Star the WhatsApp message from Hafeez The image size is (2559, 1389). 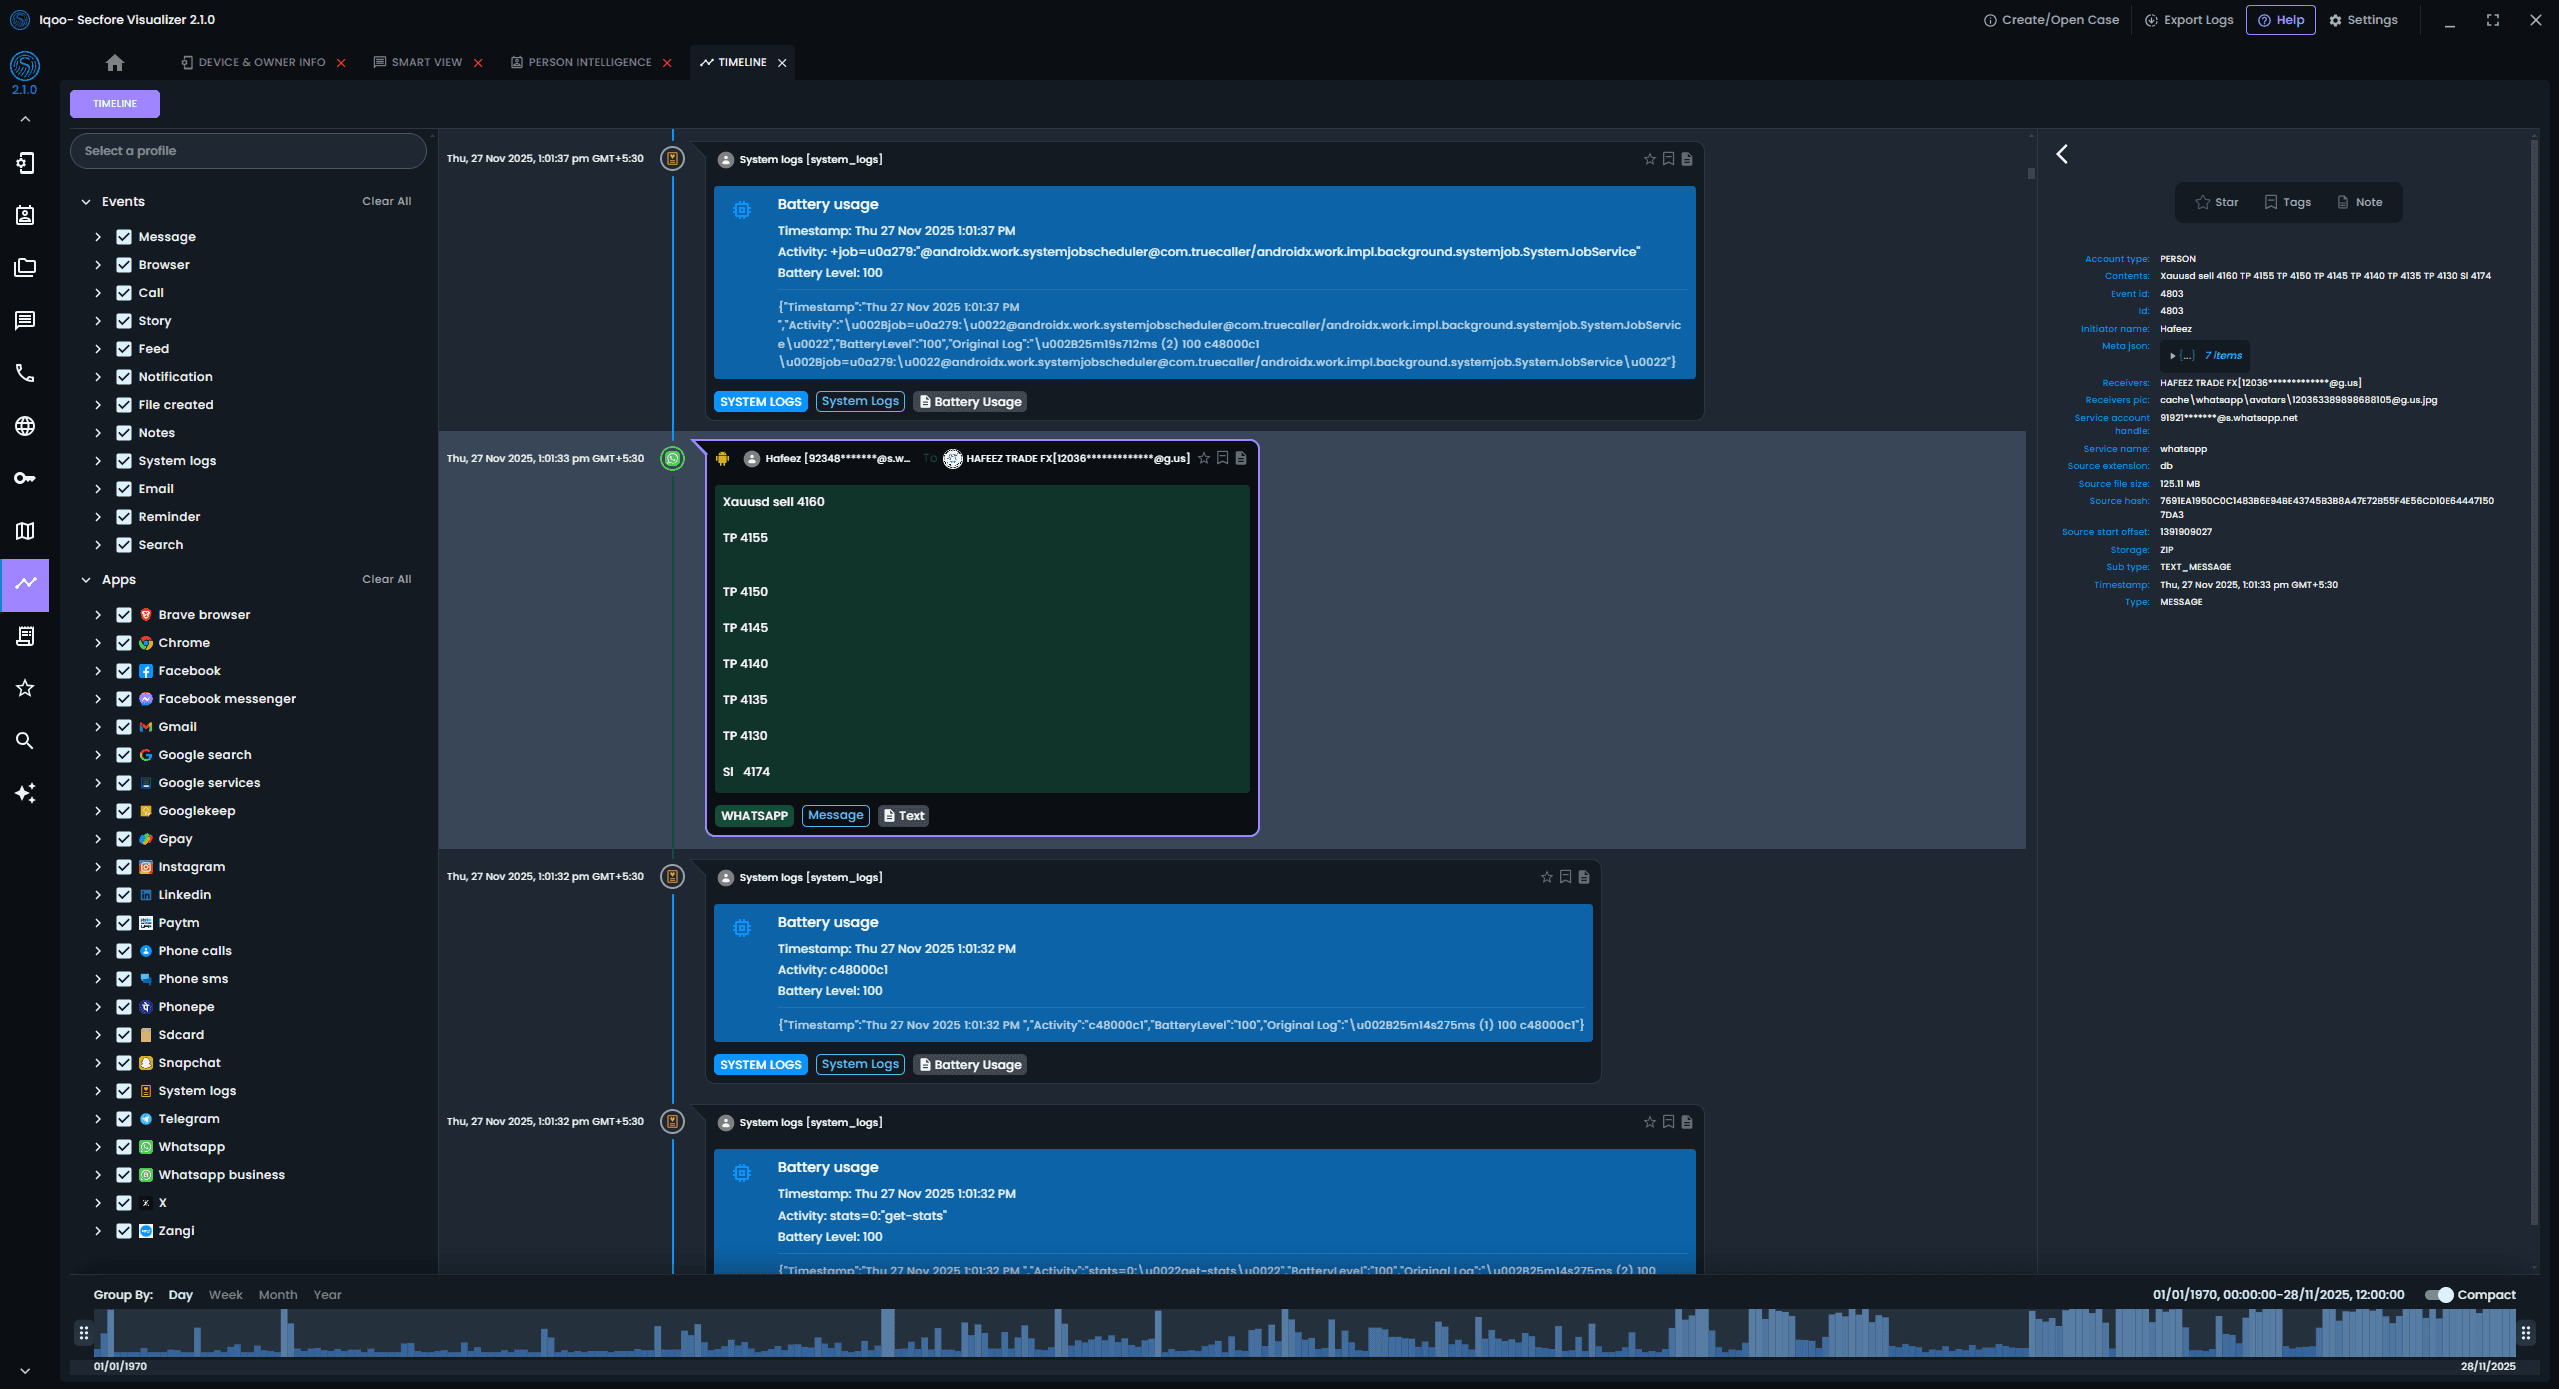[x=1204, y=459]
